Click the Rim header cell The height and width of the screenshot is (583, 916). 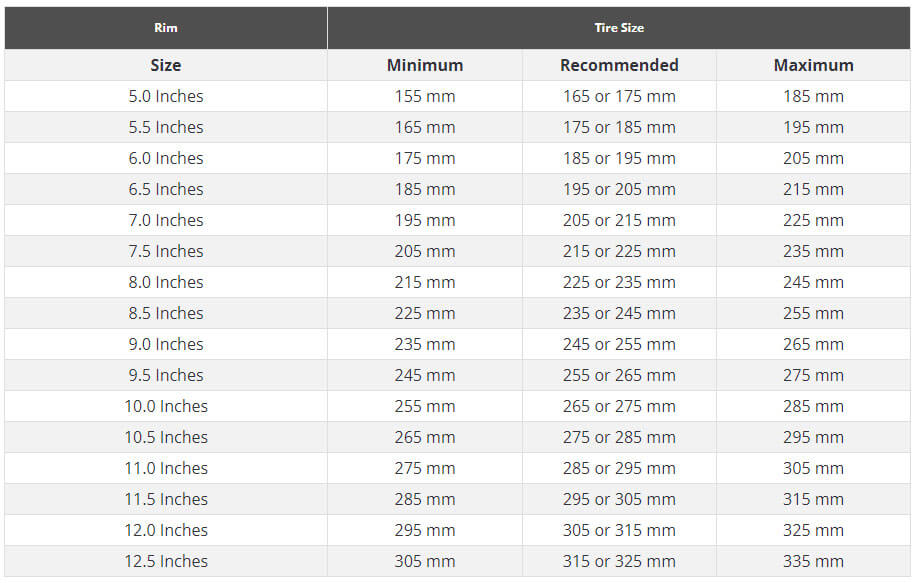(166, 28)
